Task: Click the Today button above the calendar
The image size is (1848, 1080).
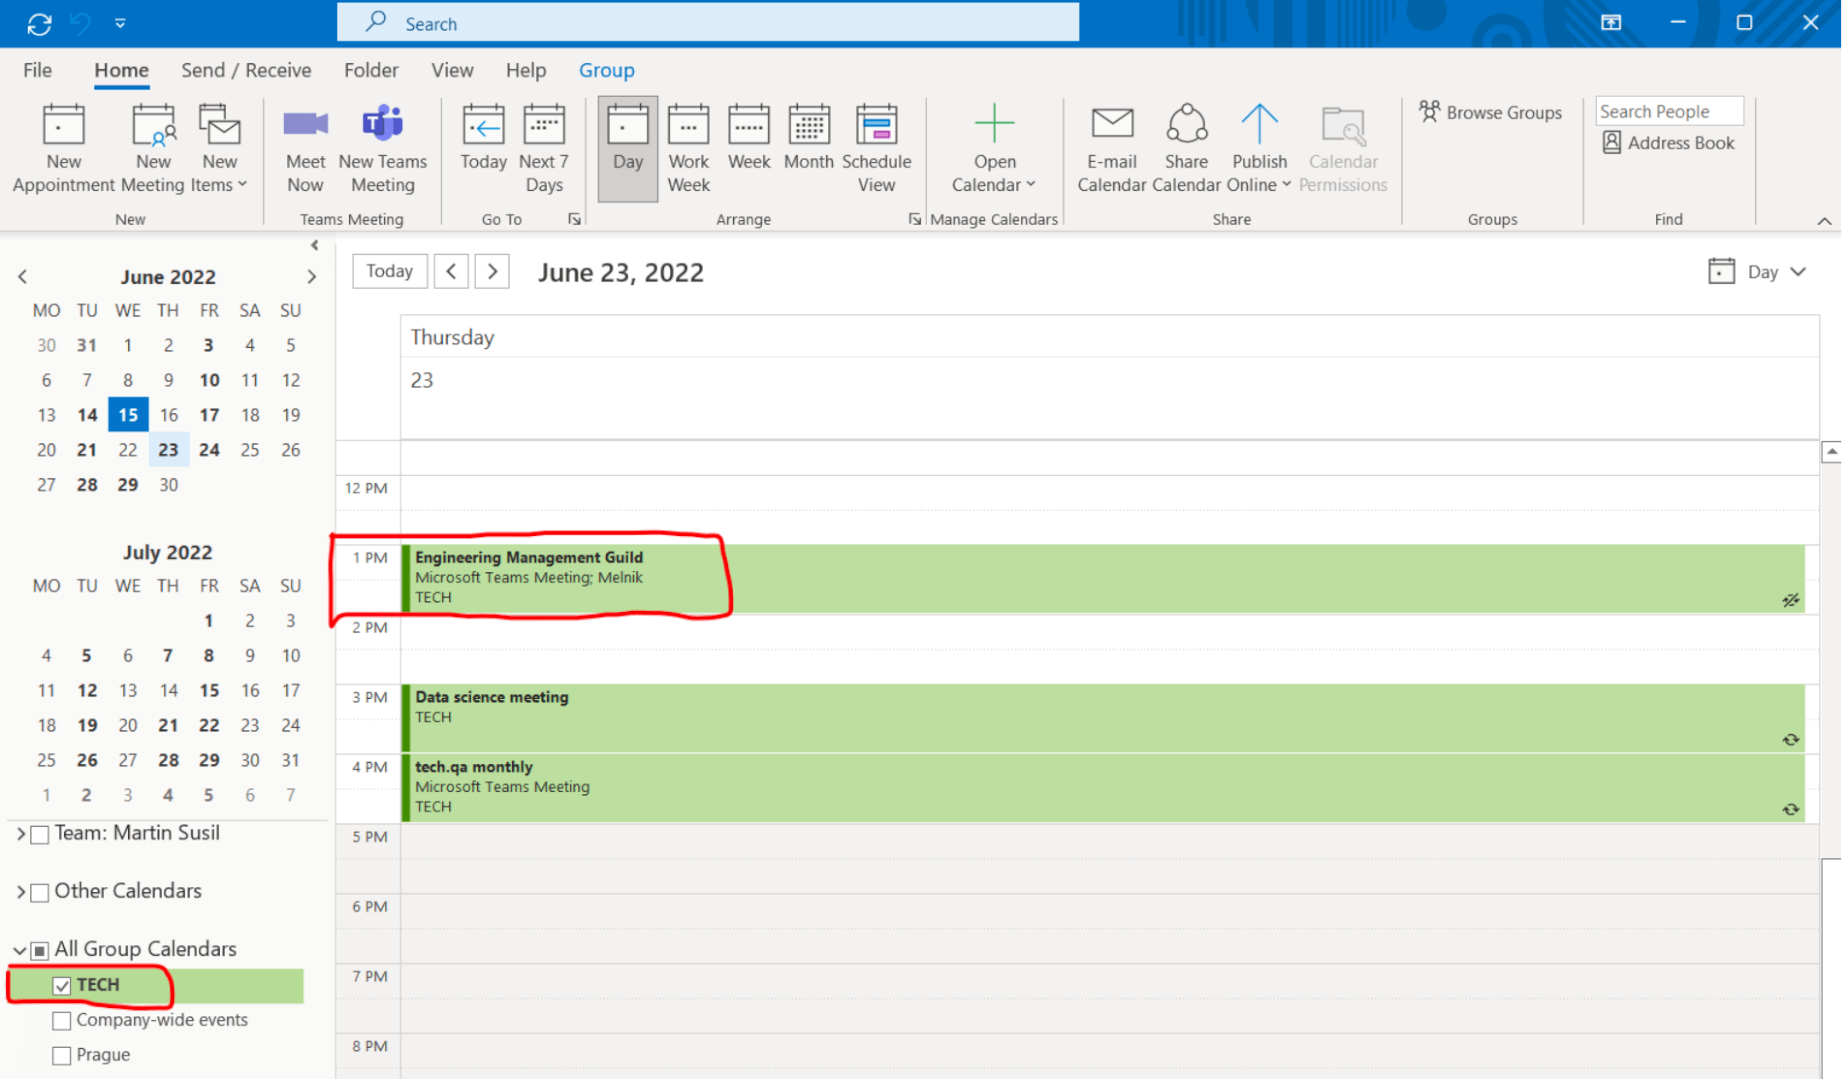Action: [x=389, y=271]
